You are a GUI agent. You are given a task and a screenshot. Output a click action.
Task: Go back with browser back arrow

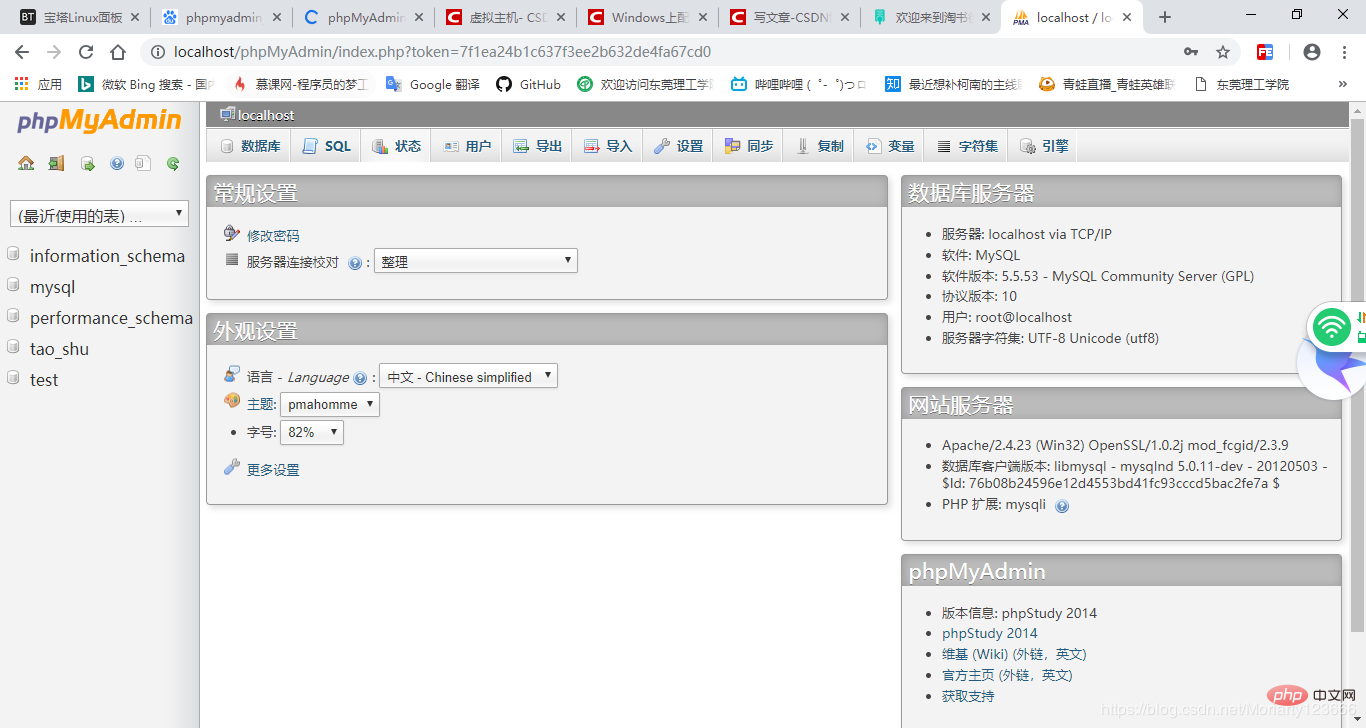click(x=22, y=52)
